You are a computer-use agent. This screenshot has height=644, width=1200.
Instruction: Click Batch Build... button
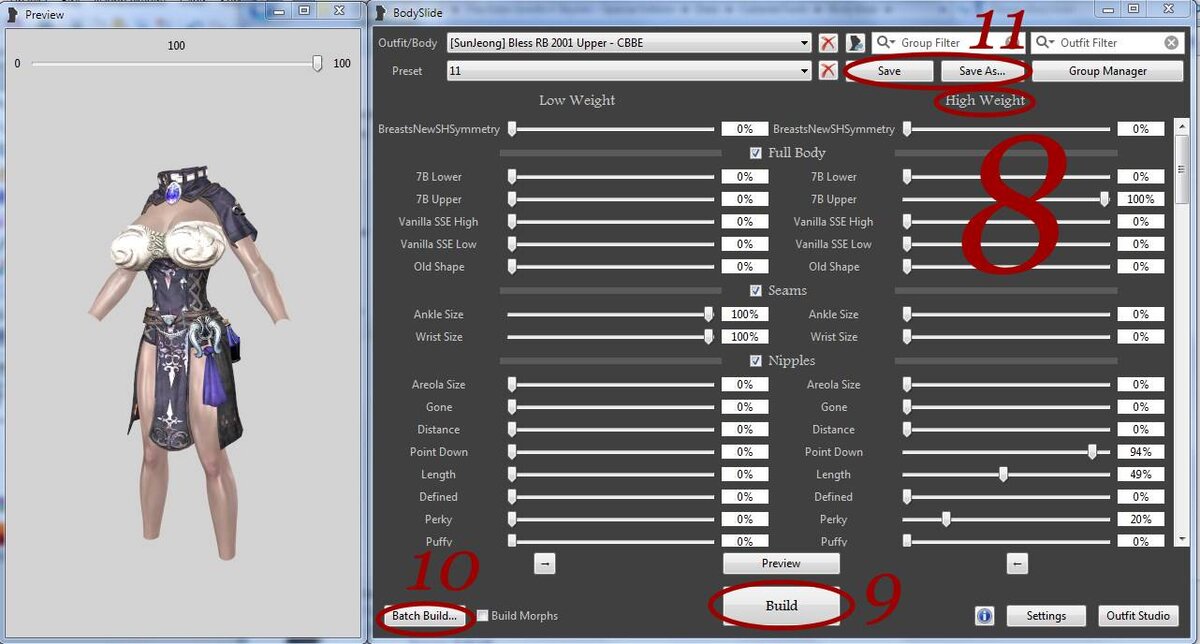(x=424, y=616)
